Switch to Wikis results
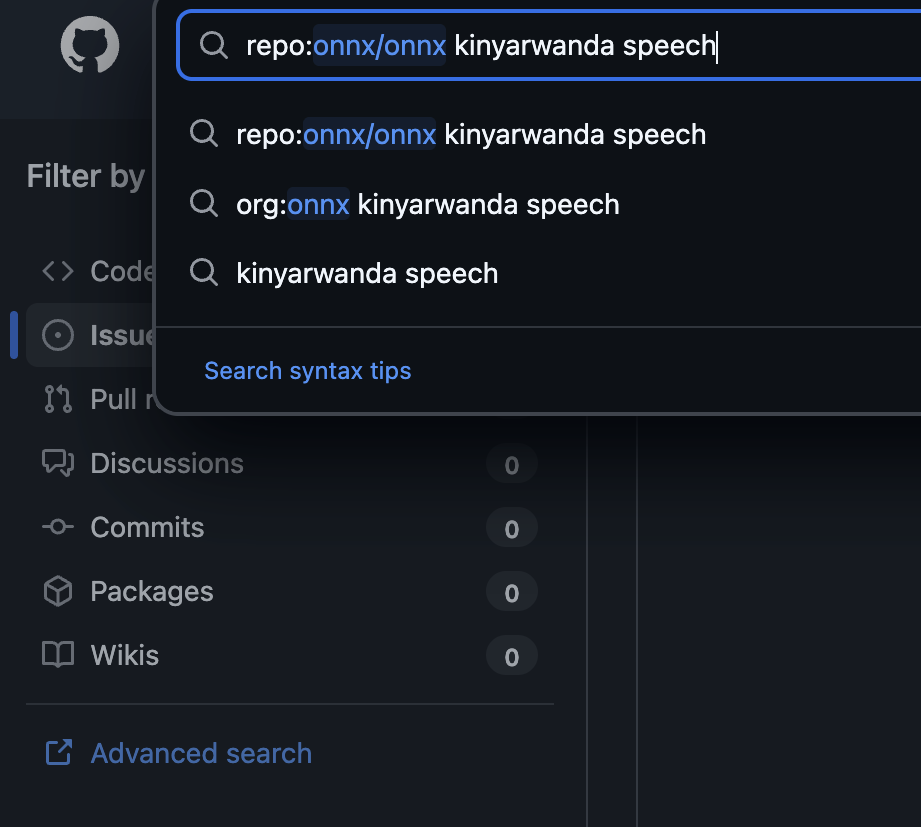This screenshot has height=827, width=921. [x=125, y=655]
